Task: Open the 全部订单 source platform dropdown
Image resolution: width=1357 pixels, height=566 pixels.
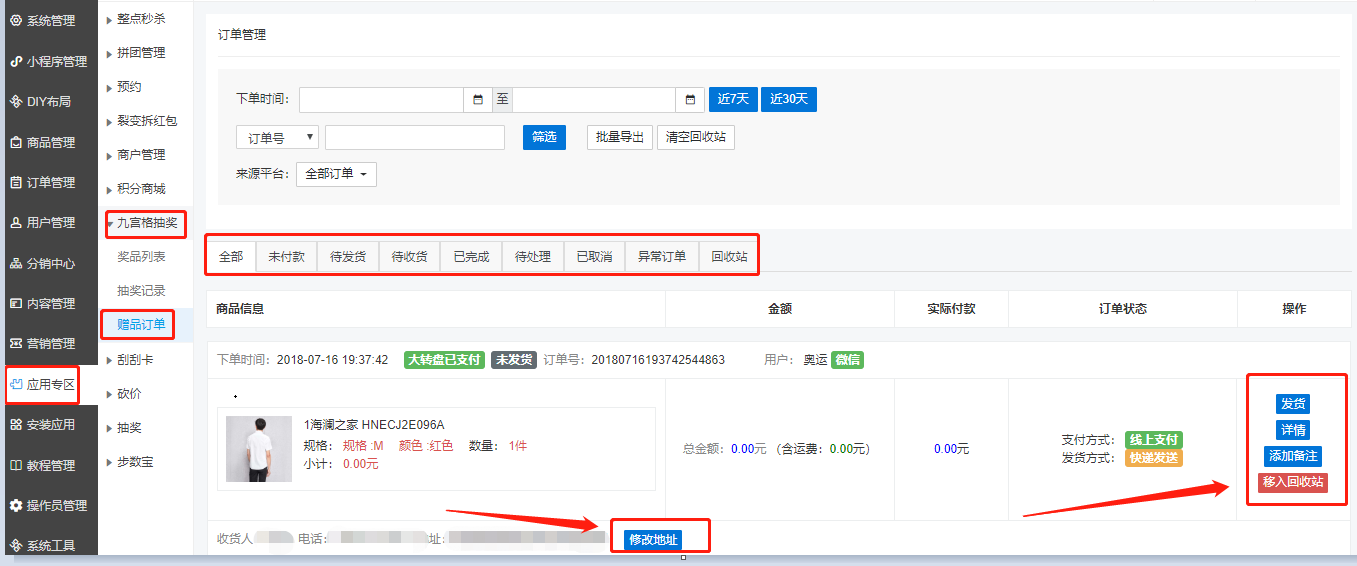Action: click(x=335, y=174)
